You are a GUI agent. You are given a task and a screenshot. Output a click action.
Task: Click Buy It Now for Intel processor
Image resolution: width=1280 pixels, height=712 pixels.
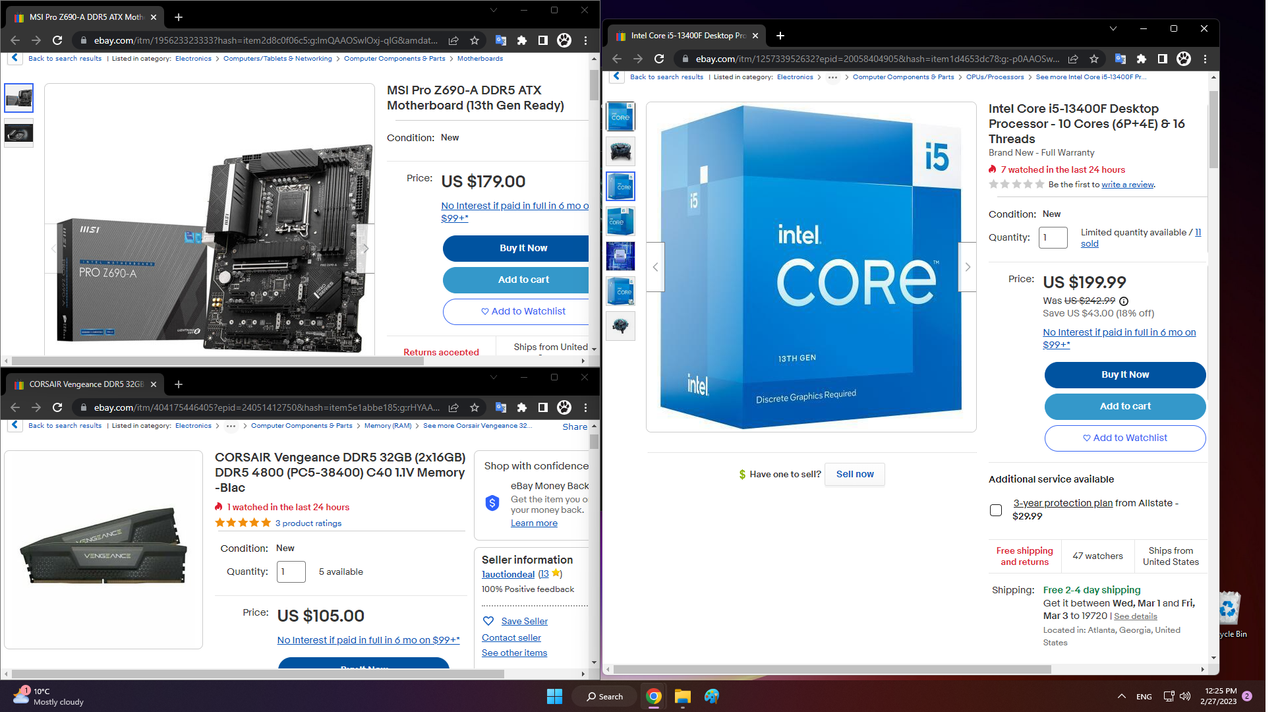click(1125, 375)
